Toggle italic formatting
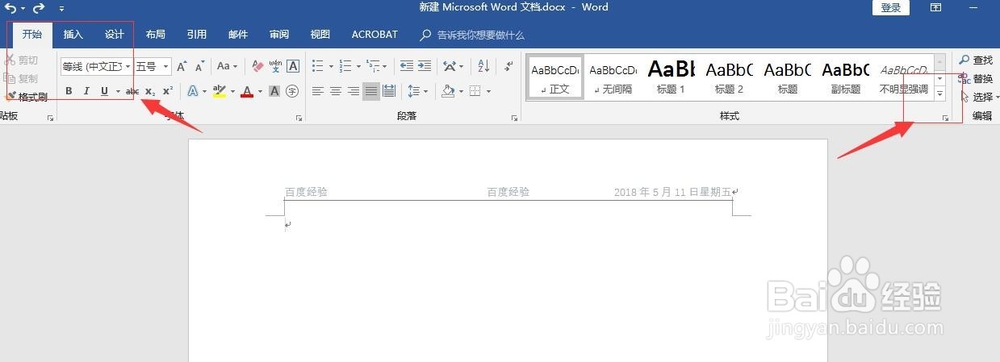This screenshot has height=362, width=1000. [x=86, y=91]
